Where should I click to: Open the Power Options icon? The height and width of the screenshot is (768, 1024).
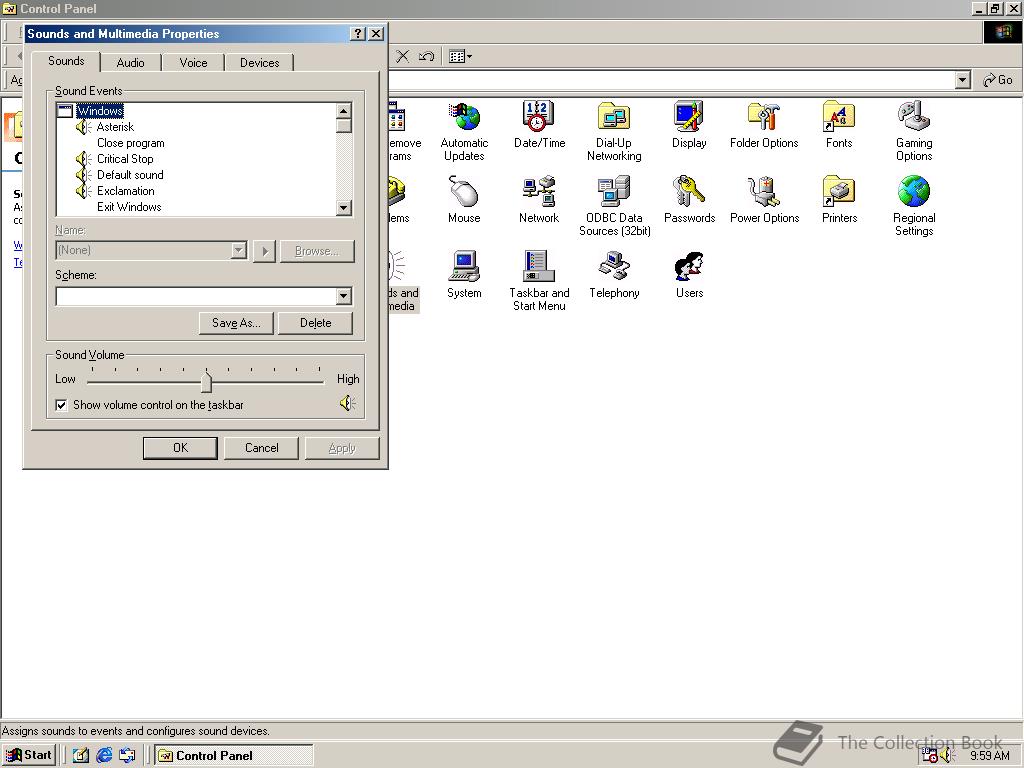764,199
